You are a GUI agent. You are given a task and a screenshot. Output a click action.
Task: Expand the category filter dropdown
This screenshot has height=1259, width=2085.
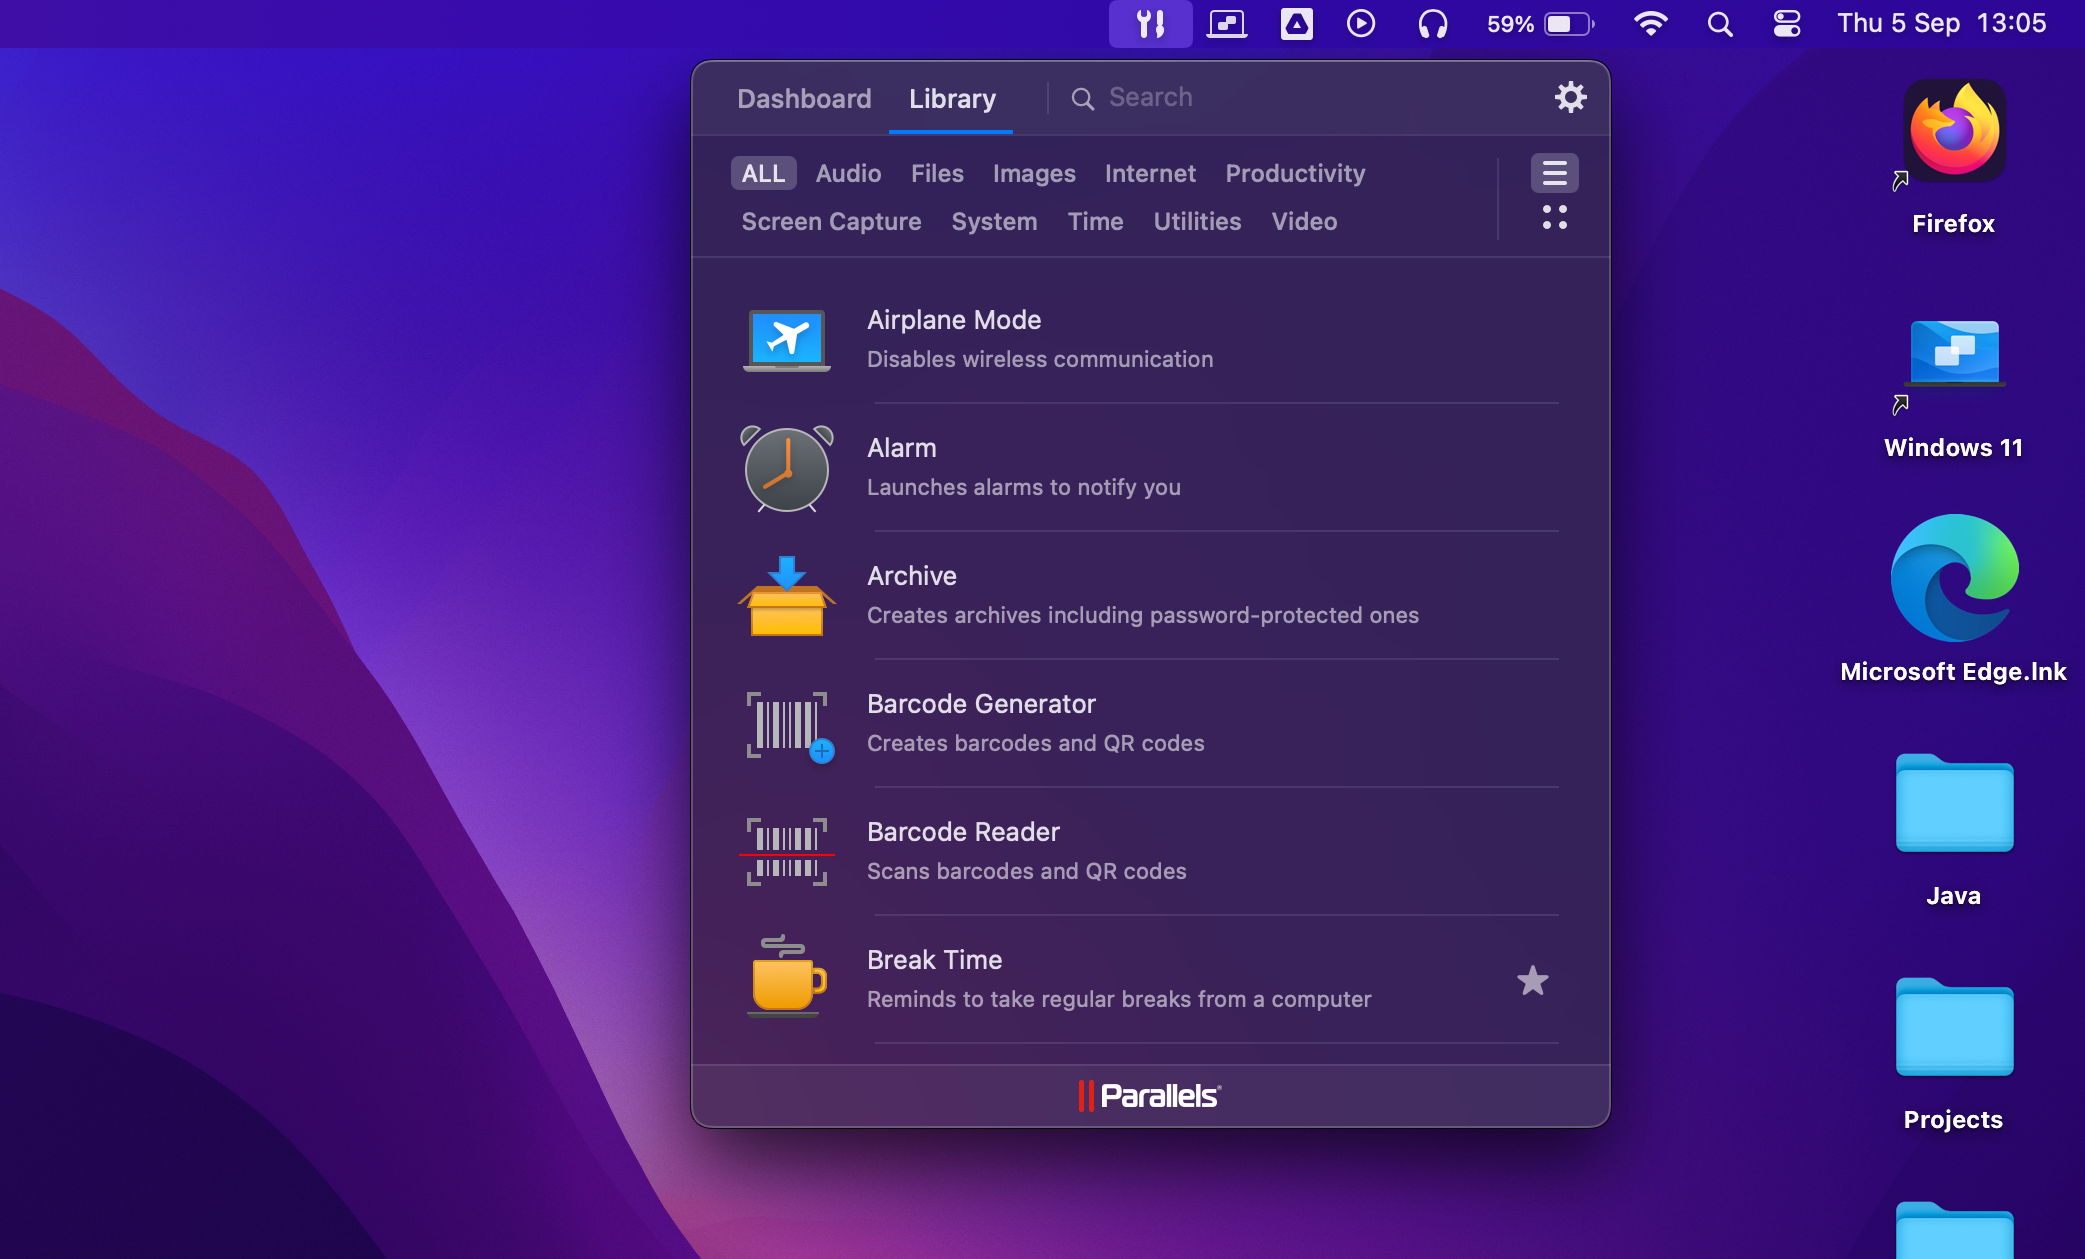point(1555,173)
